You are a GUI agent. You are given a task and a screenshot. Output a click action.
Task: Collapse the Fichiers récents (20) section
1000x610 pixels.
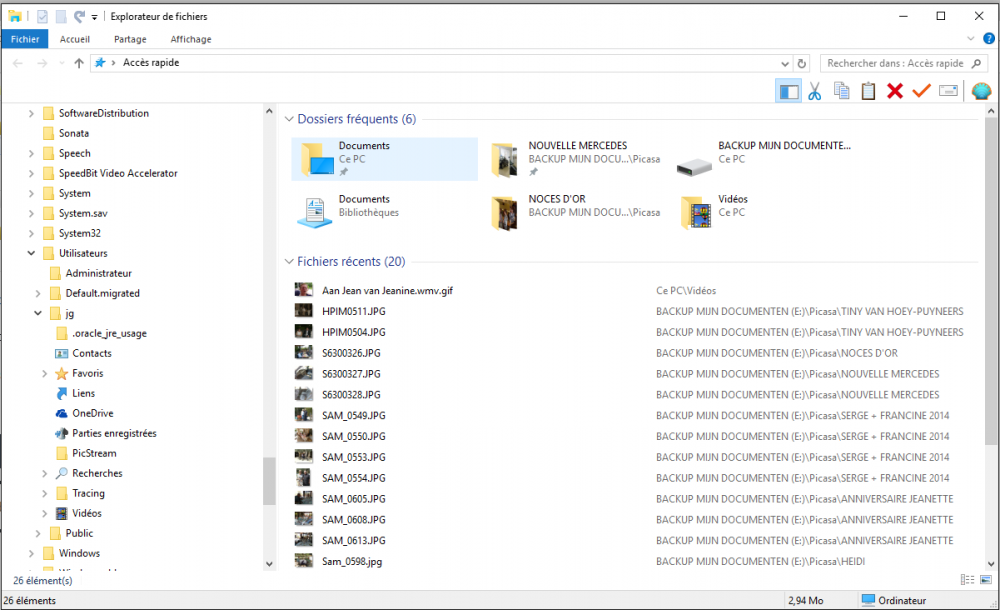(289, 261)
